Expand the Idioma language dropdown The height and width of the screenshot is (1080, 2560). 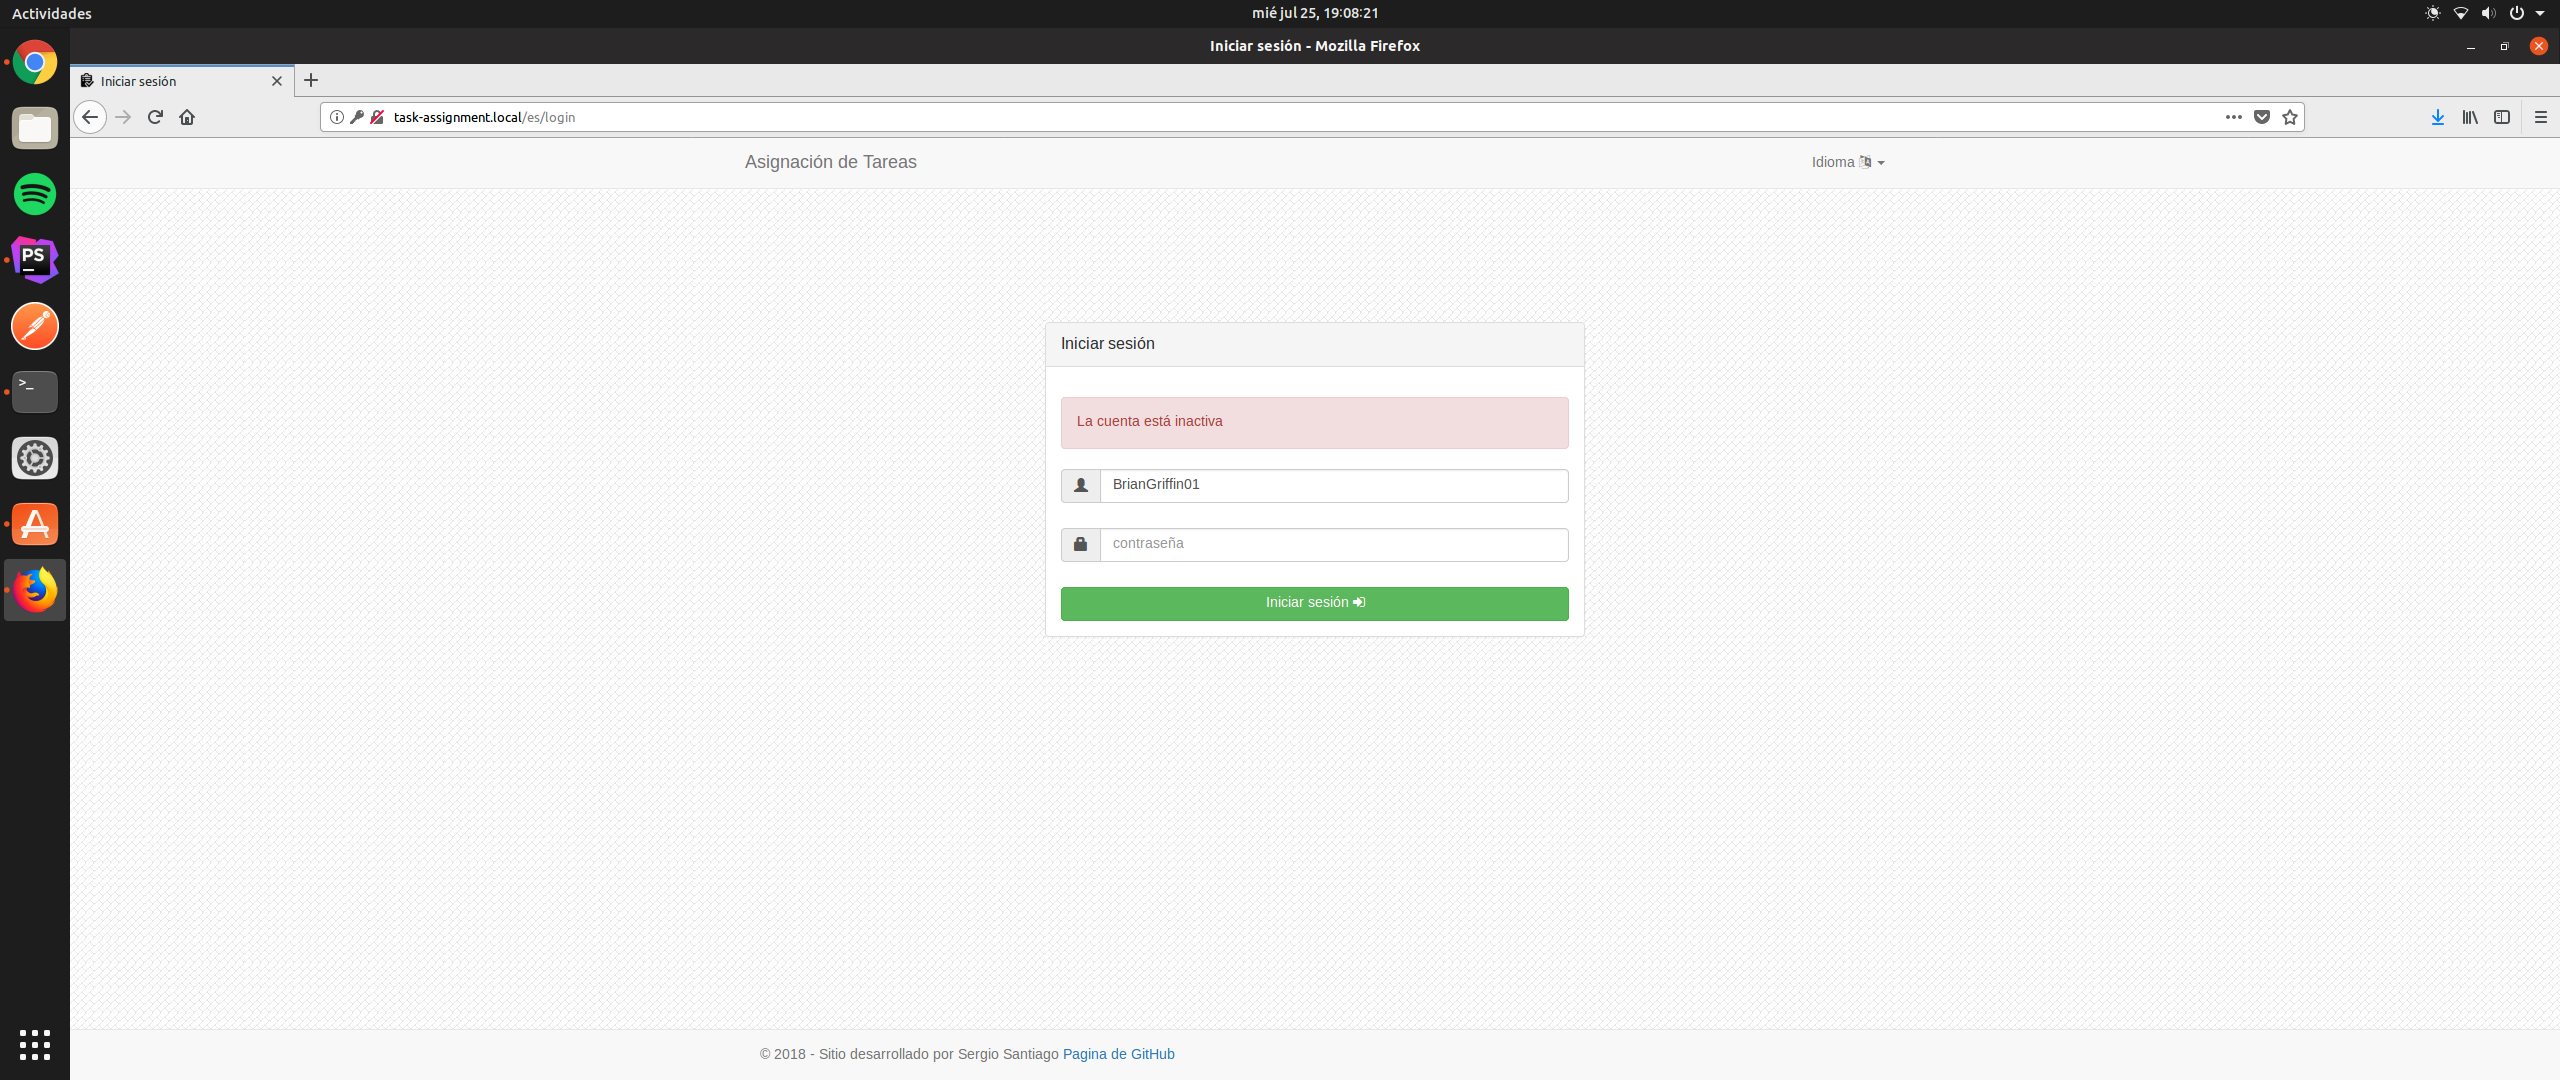click(x=1847, y=162)
